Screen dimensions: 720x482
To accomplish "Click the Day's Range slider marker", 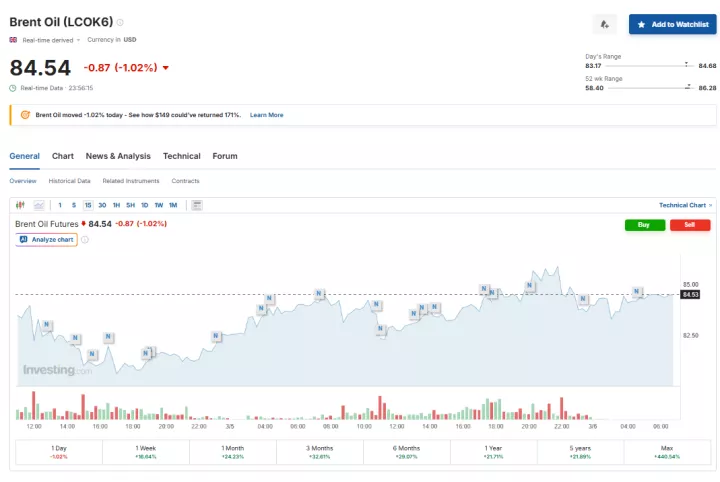I will [x=687, y=64].
